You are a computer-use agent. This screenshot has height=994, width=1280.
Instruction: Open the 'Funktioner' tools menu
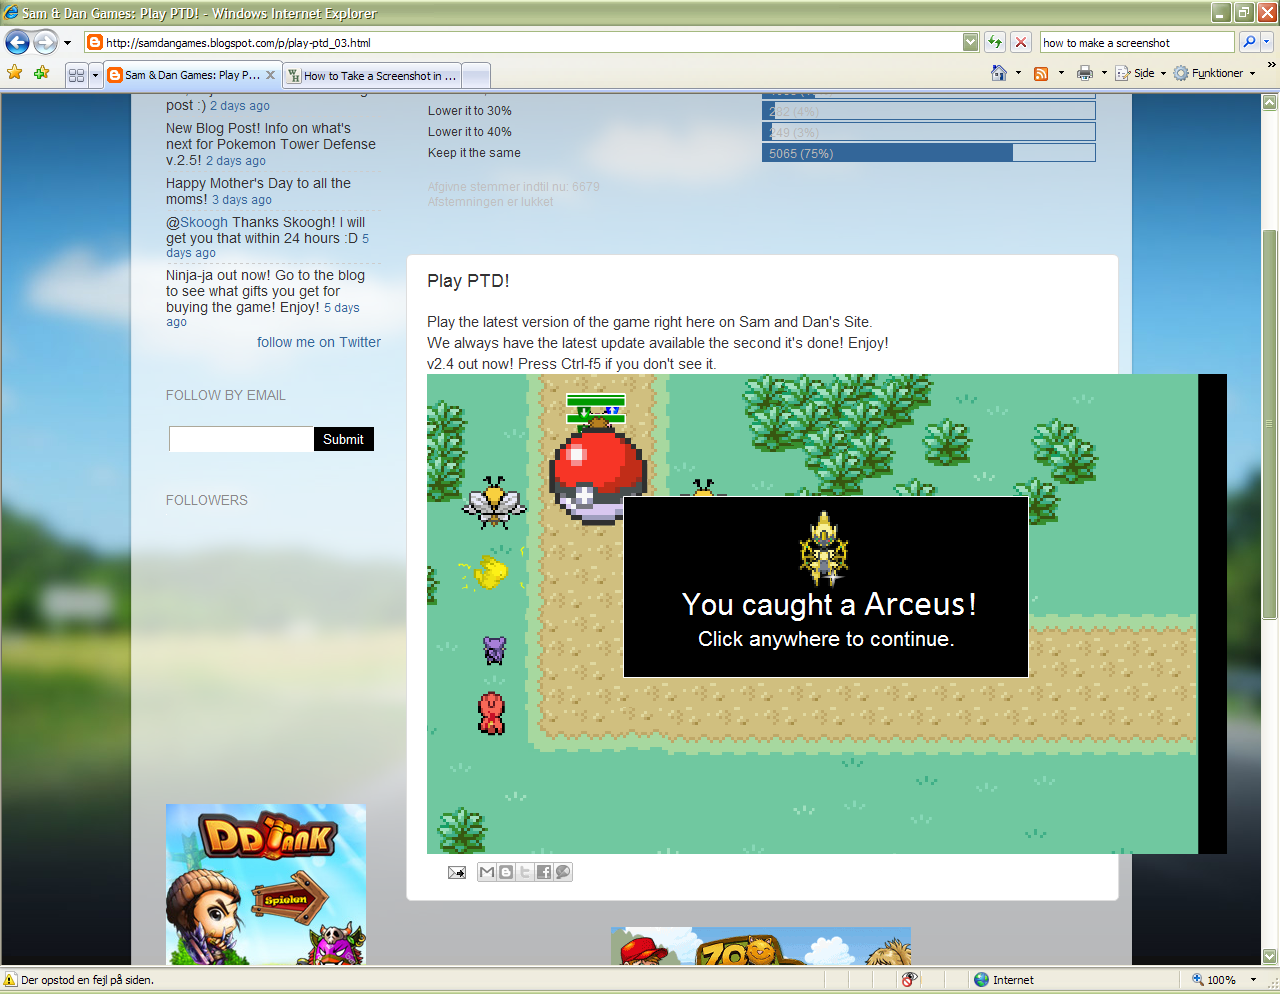1214,73
